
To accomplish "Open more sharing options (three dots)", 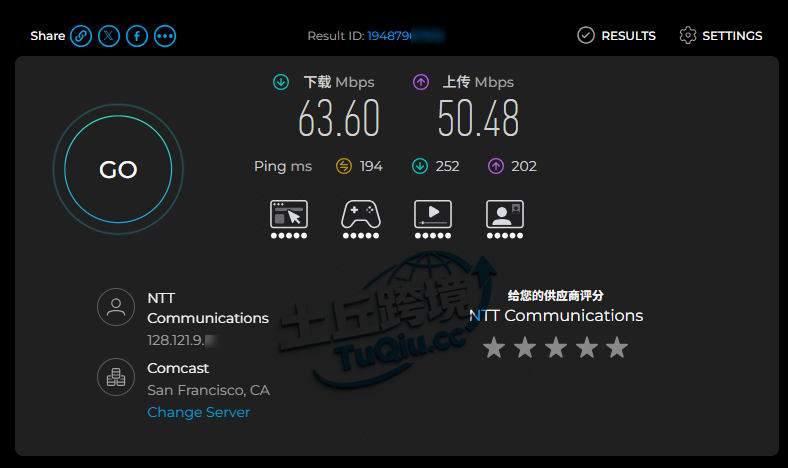I will point(165,36).
